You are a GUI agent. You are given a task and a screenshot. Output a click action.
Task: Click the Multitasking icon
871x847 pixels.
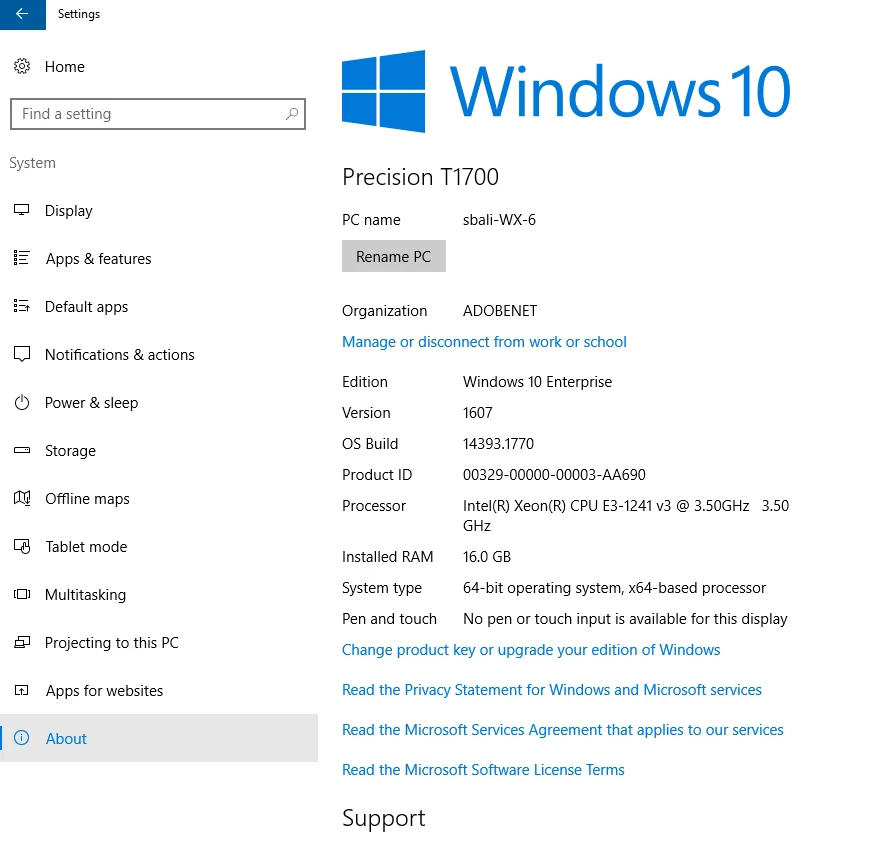[22, 594]
